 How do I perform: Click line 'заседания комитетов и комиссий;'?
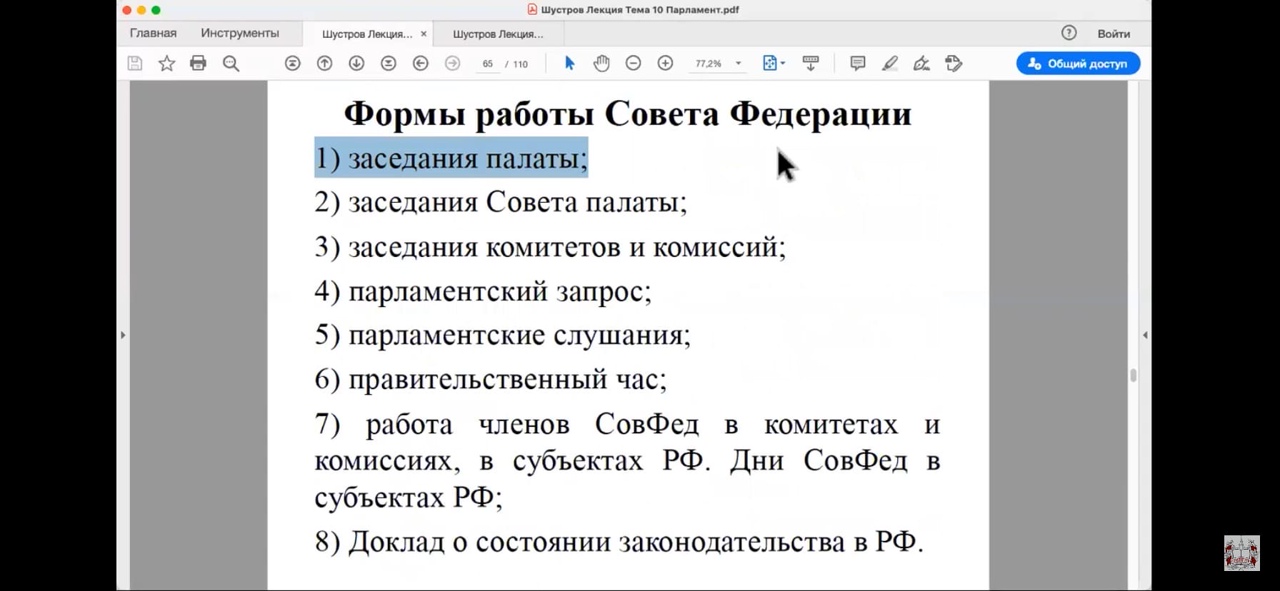point(567,247)
